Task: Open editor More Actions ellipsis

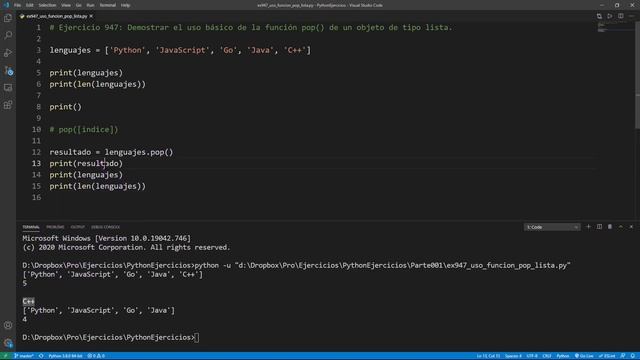Action: [631, 16]
